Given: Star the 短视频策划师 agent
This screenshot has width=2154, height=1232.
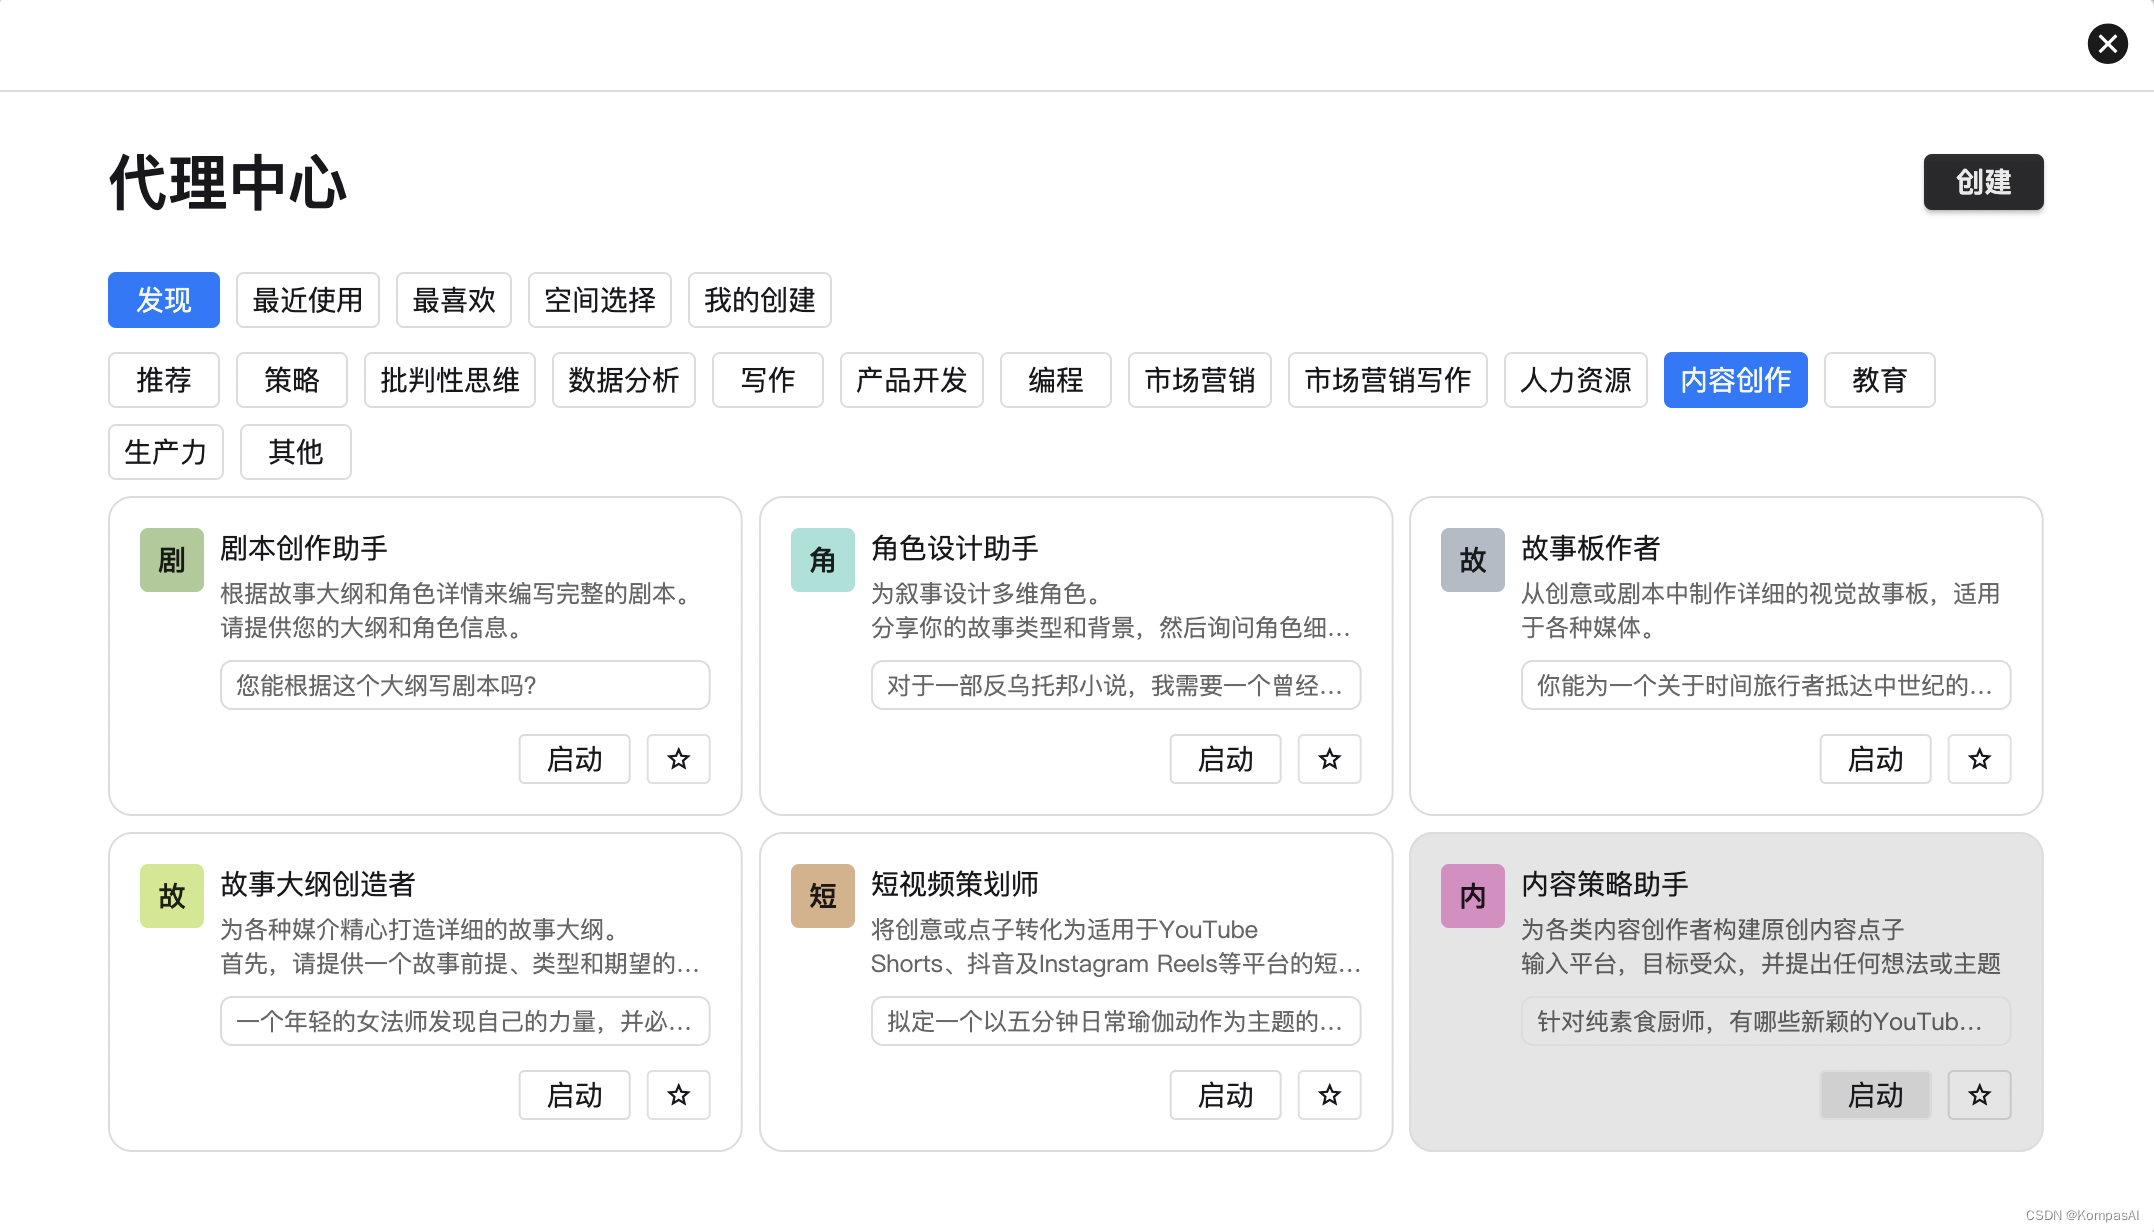Looking at the screenshot, I should [x=1329, y=1095].
